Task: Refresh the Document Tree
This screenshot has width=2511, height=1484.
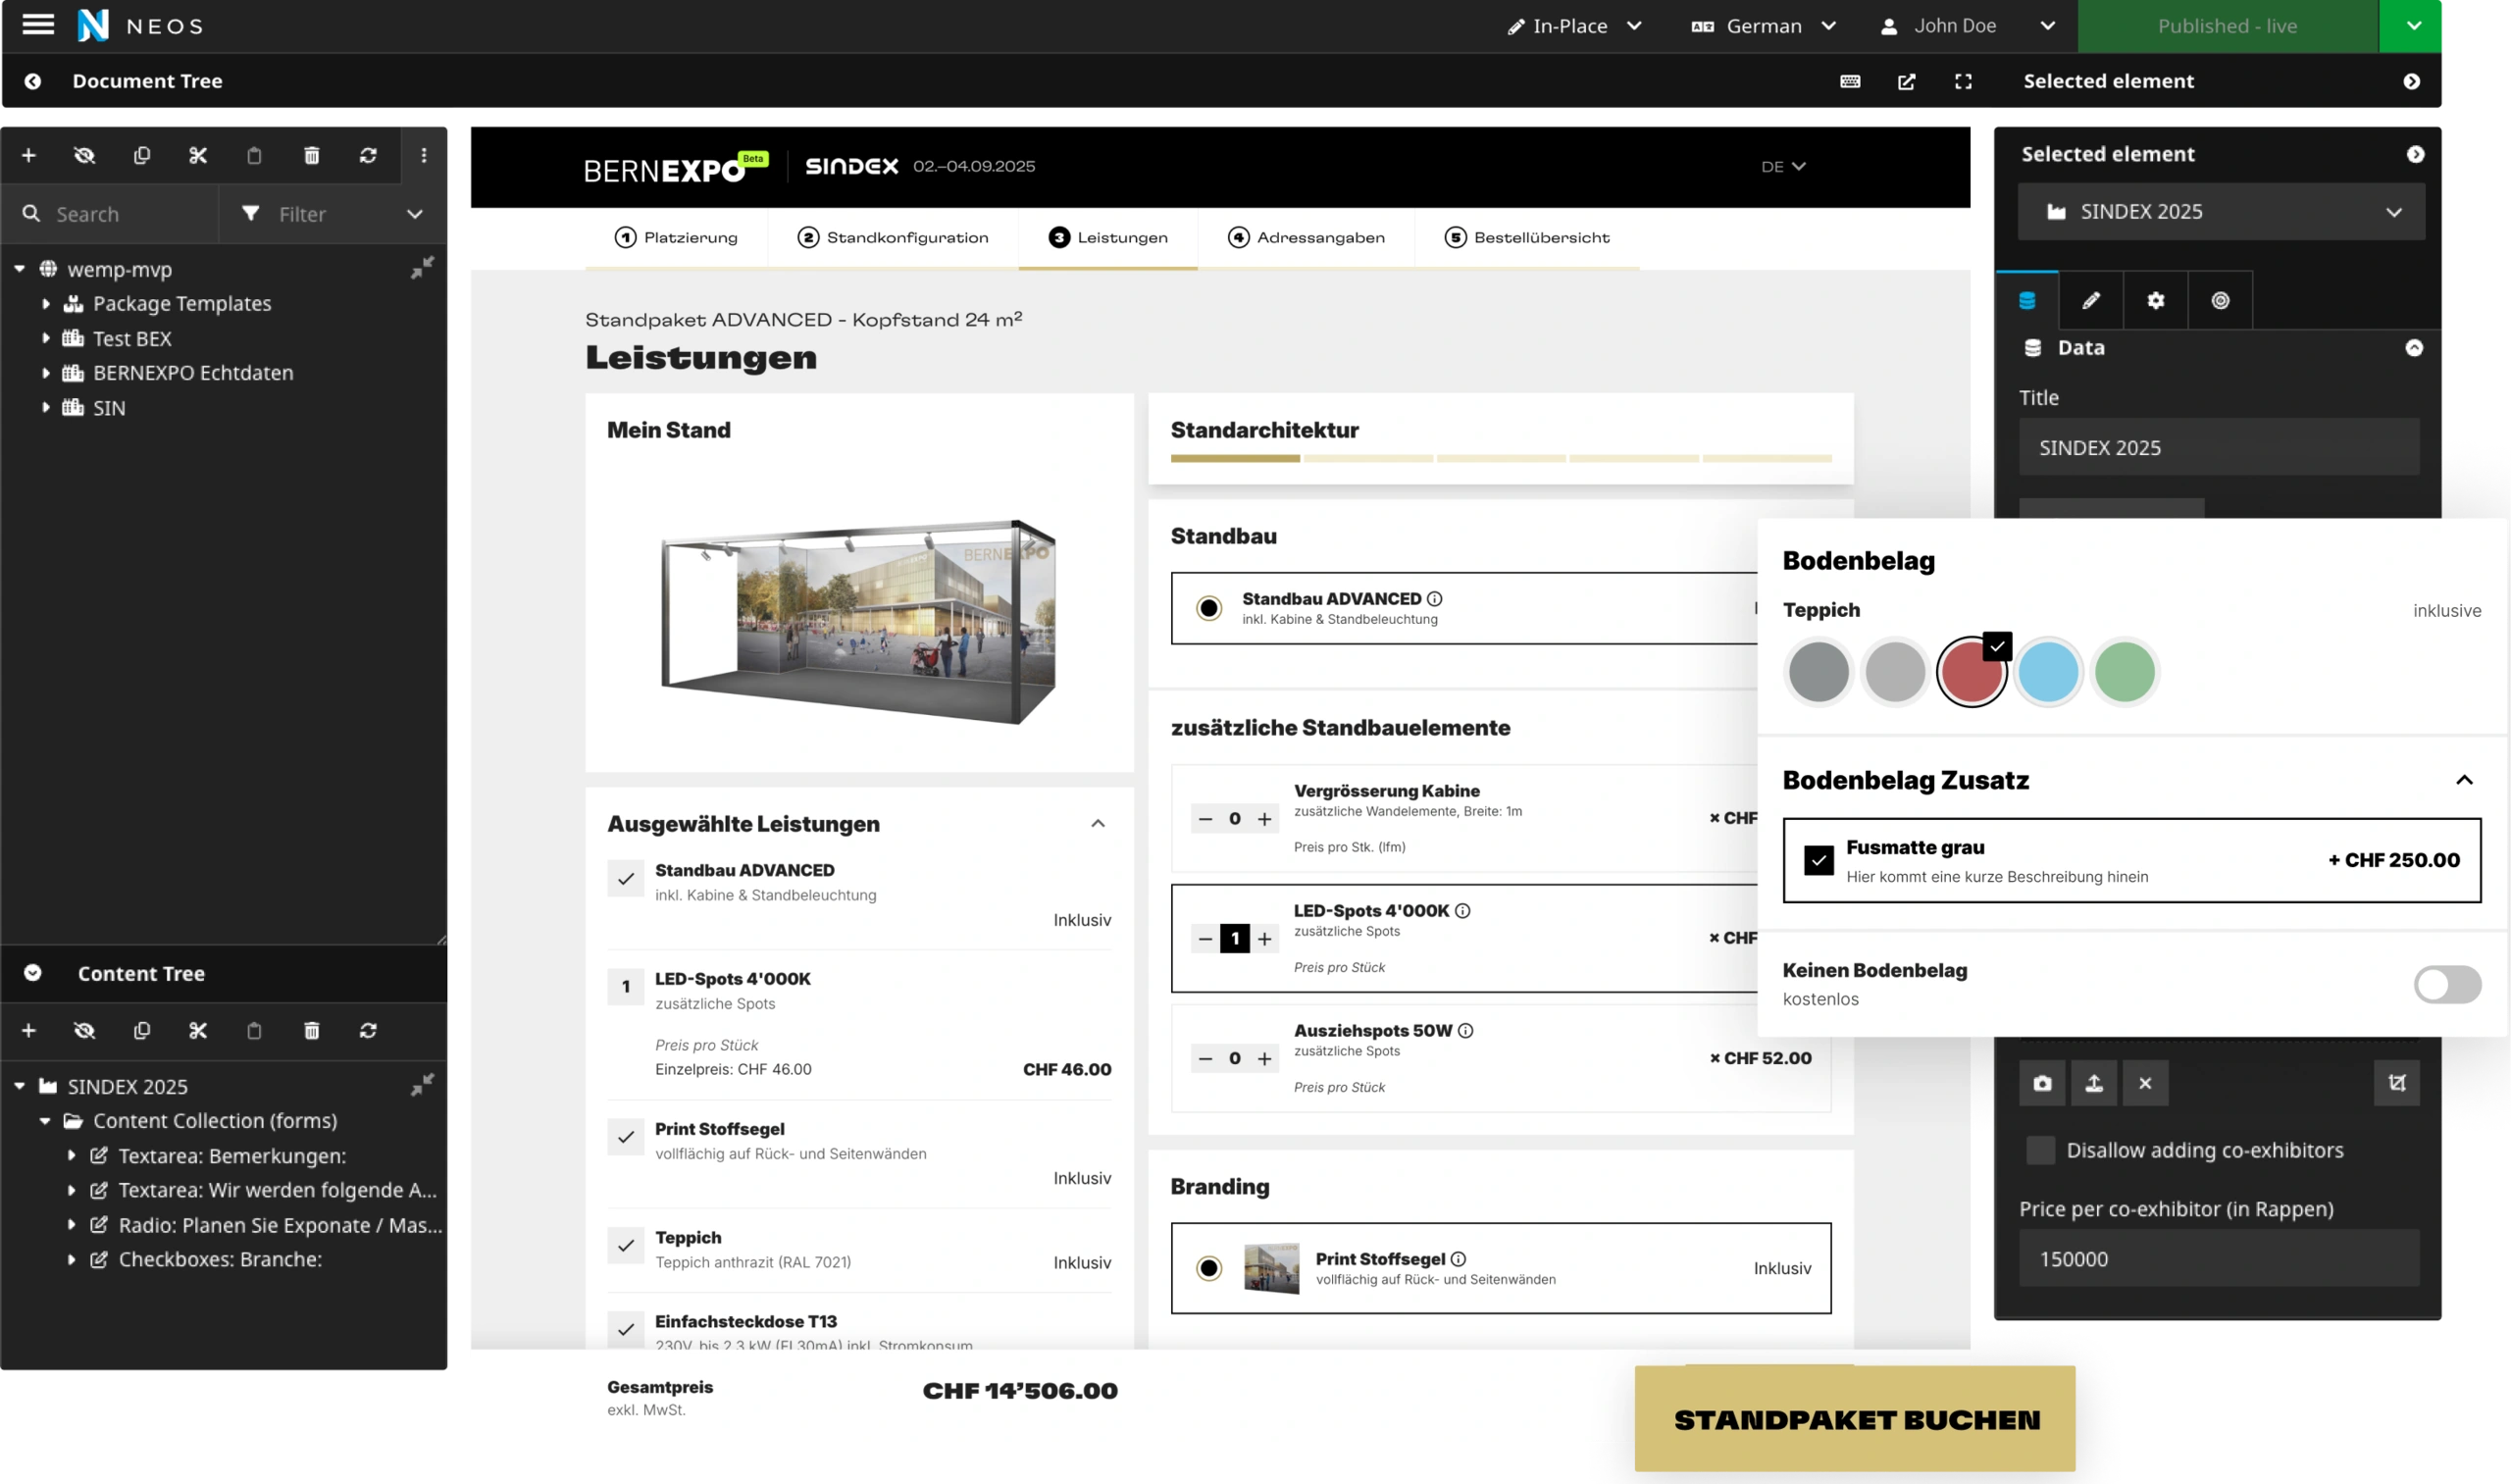Action: click(368, 155)
